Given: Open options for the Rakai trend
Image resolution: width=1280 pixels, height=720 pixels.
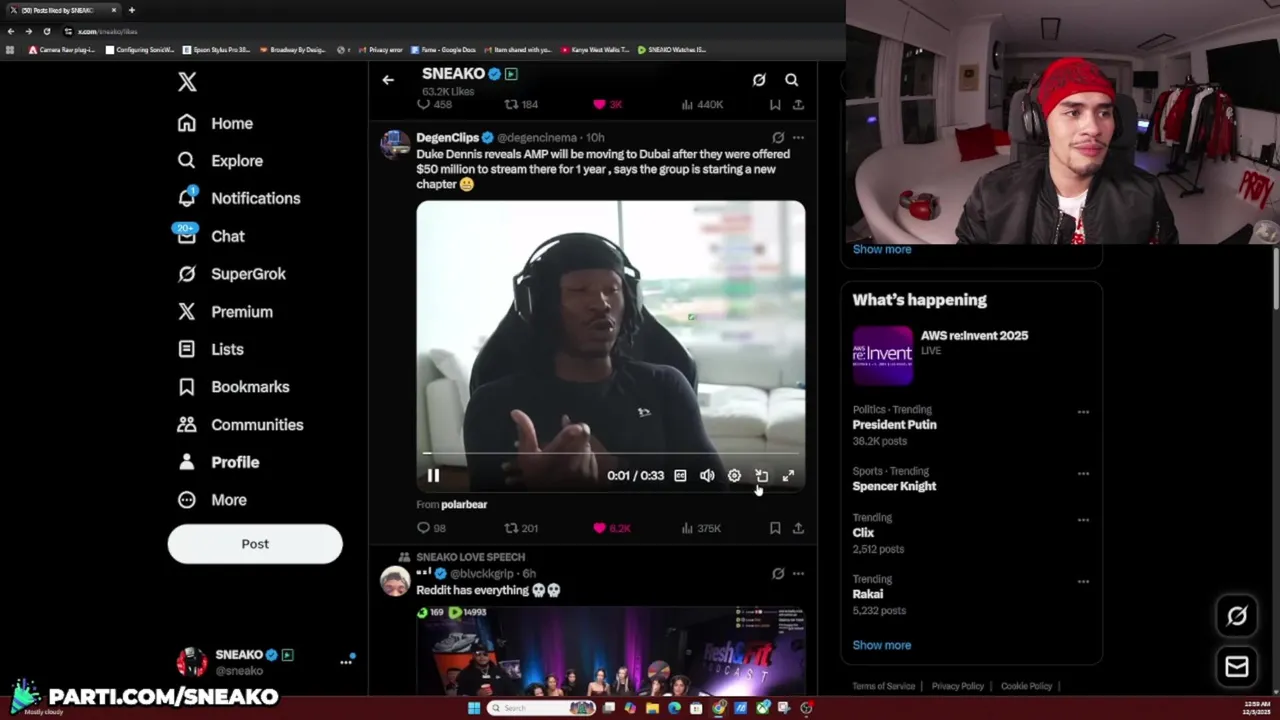Looking at the screenshot, I should (1083, 581).
